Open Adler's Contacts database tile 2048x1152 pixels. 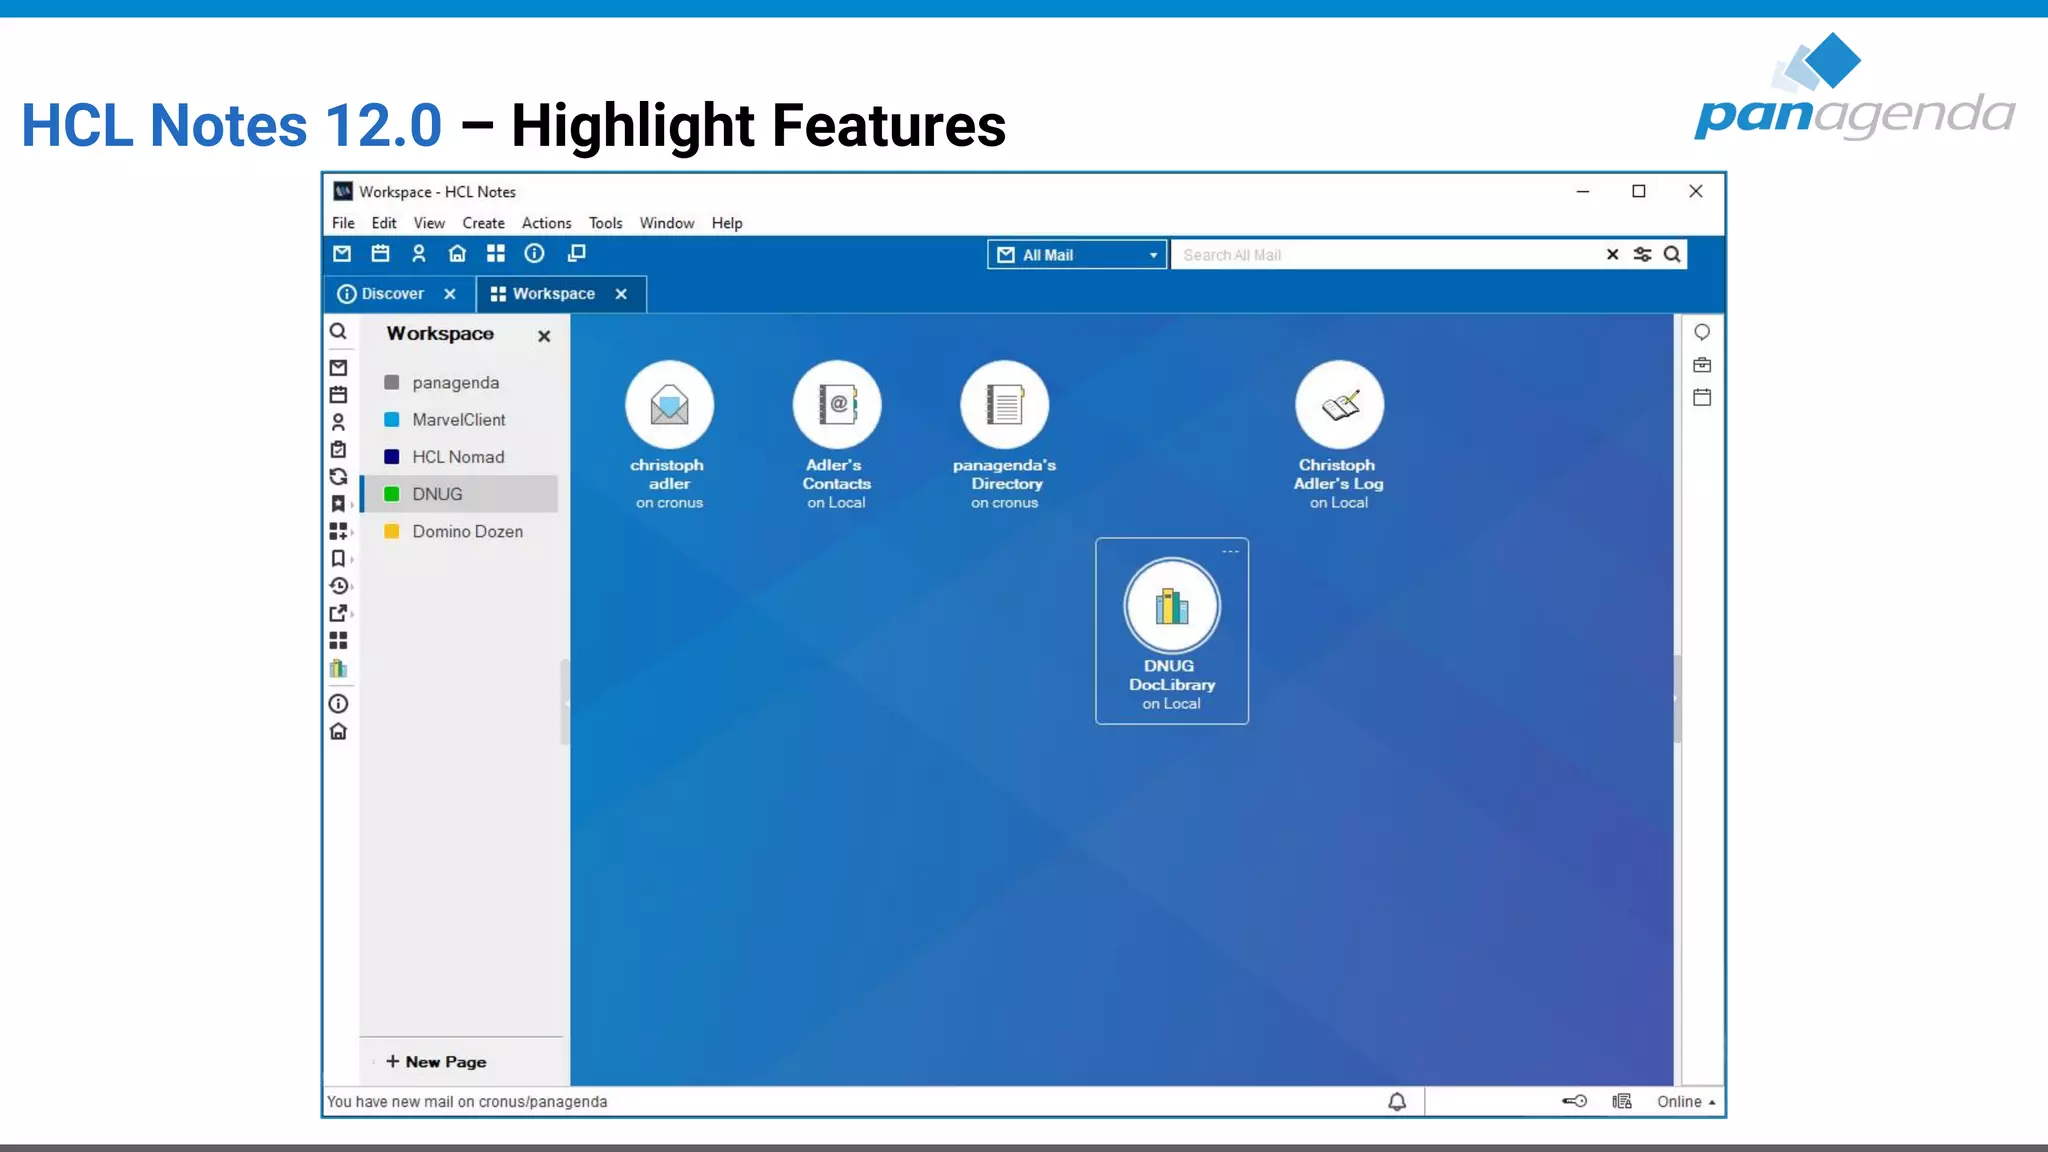pyautogui.click(x=836, y=435)
